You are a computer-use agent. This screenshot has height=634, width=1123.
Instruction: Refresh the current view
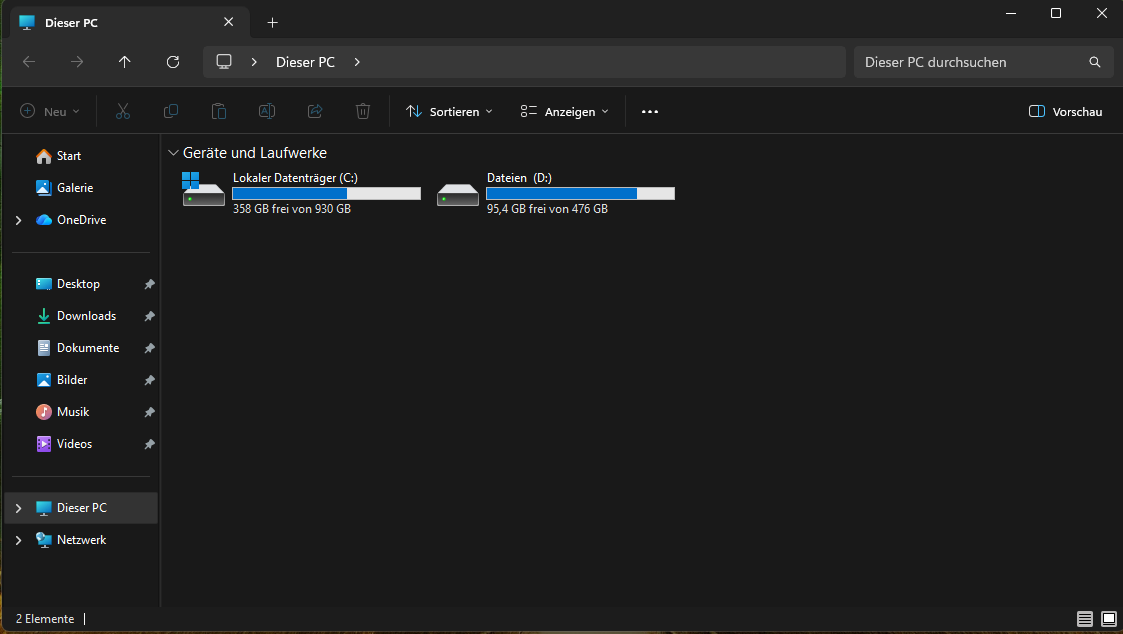tap(173, 62)
